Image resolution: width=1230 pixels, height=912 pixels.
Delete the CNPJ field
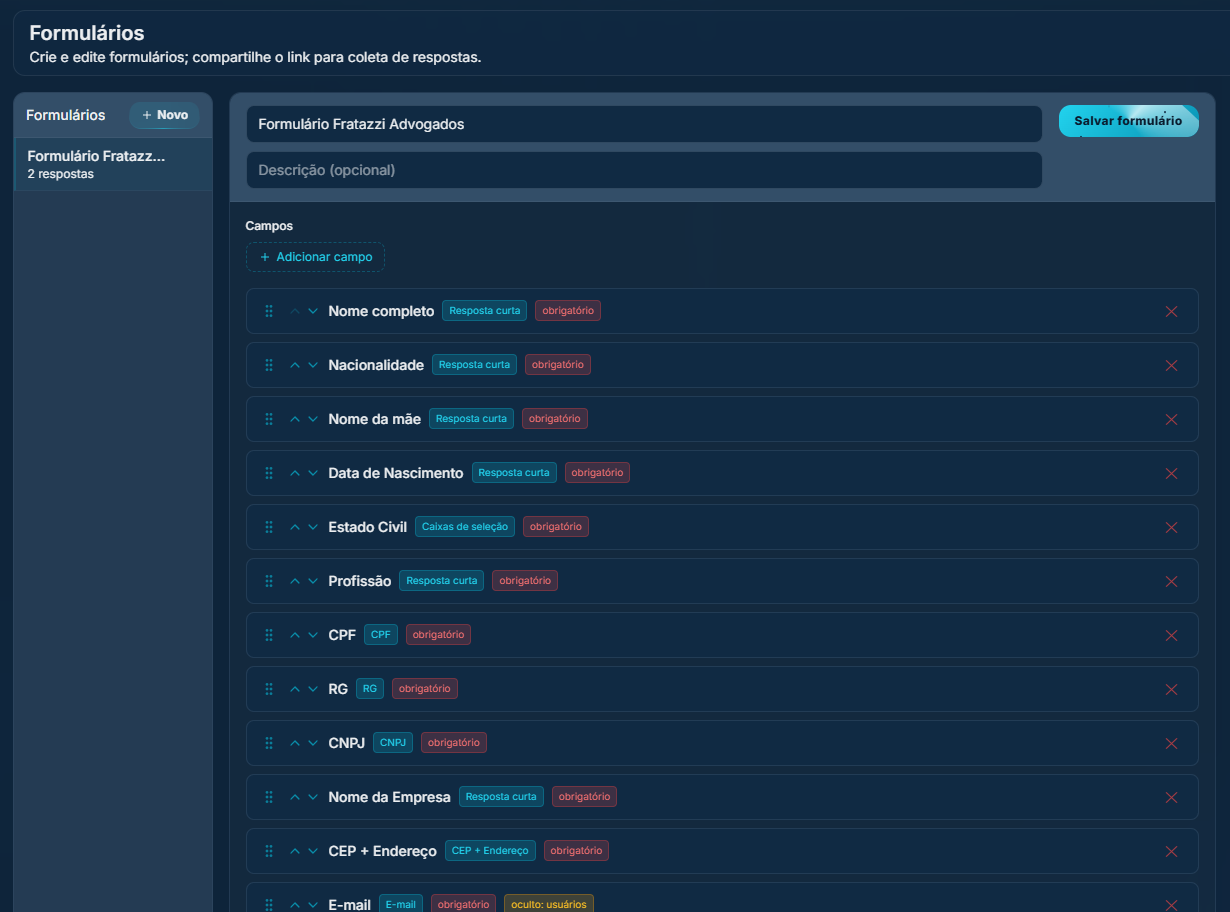click(1172, 743)
